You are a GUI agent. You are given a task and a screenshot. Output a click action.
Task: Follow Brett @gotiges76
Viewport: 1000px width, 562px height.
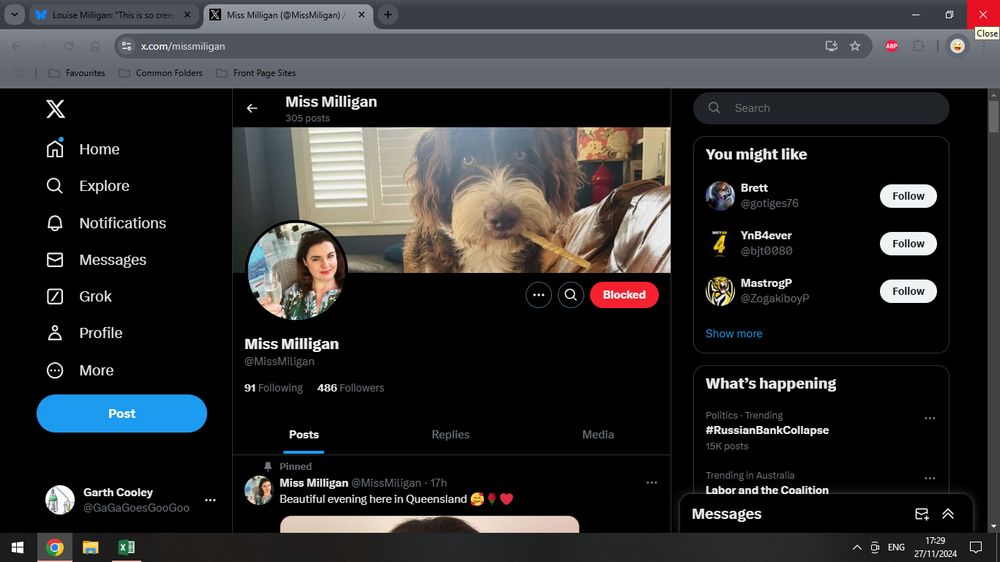point(908,196)
